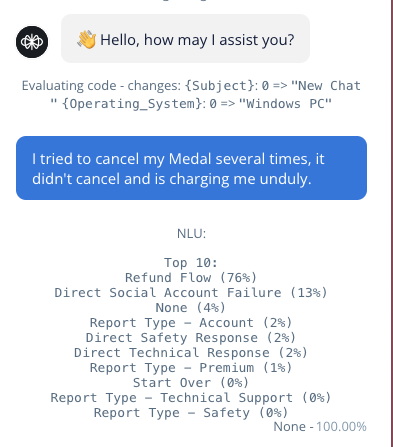Select Direct Social Account Failure (13%)
The height and width of the screenshot is (447, 393).
191,293
